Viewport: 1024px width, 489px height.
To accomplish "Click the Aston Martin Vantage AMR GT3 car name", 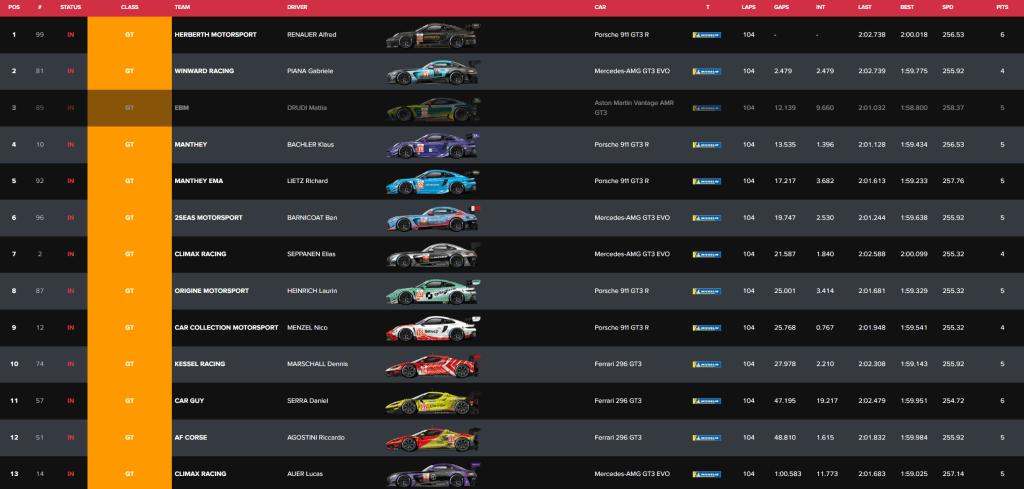I will pos(633,108).
